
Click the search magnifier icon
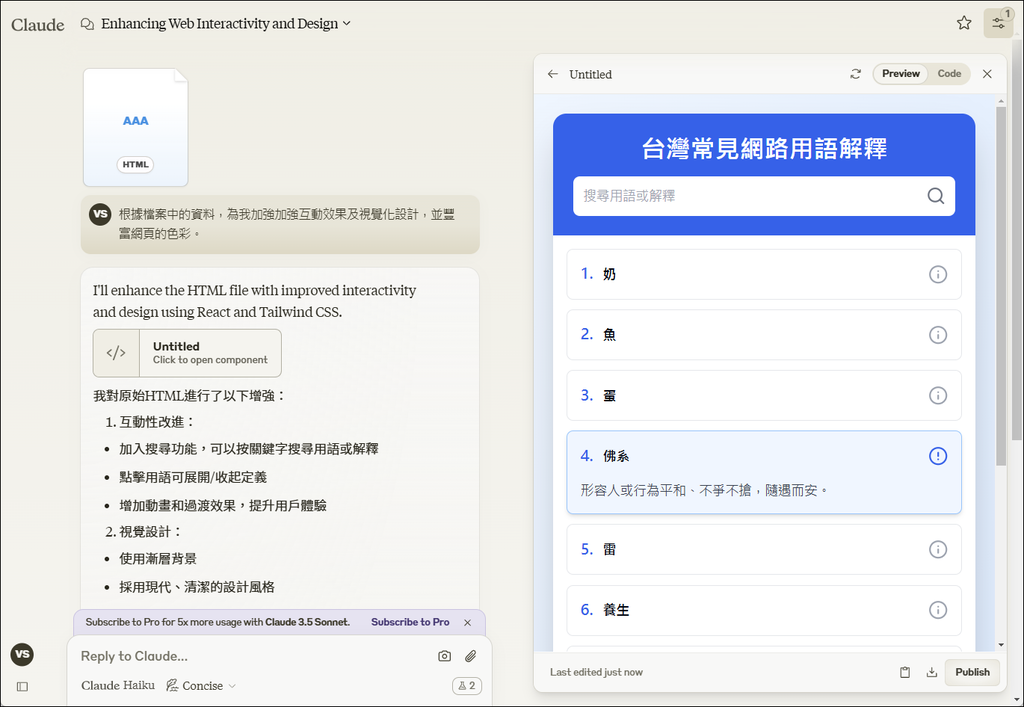935,196
